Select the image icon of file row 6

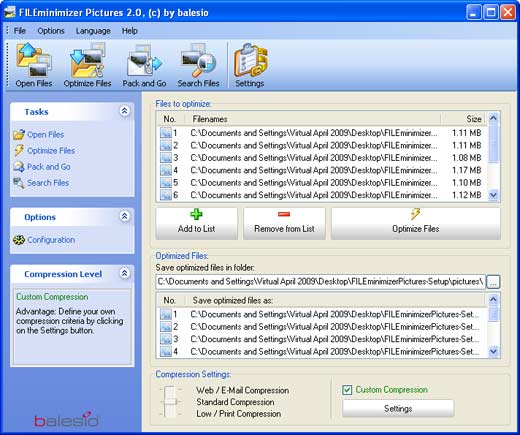[x=166, y=195]
